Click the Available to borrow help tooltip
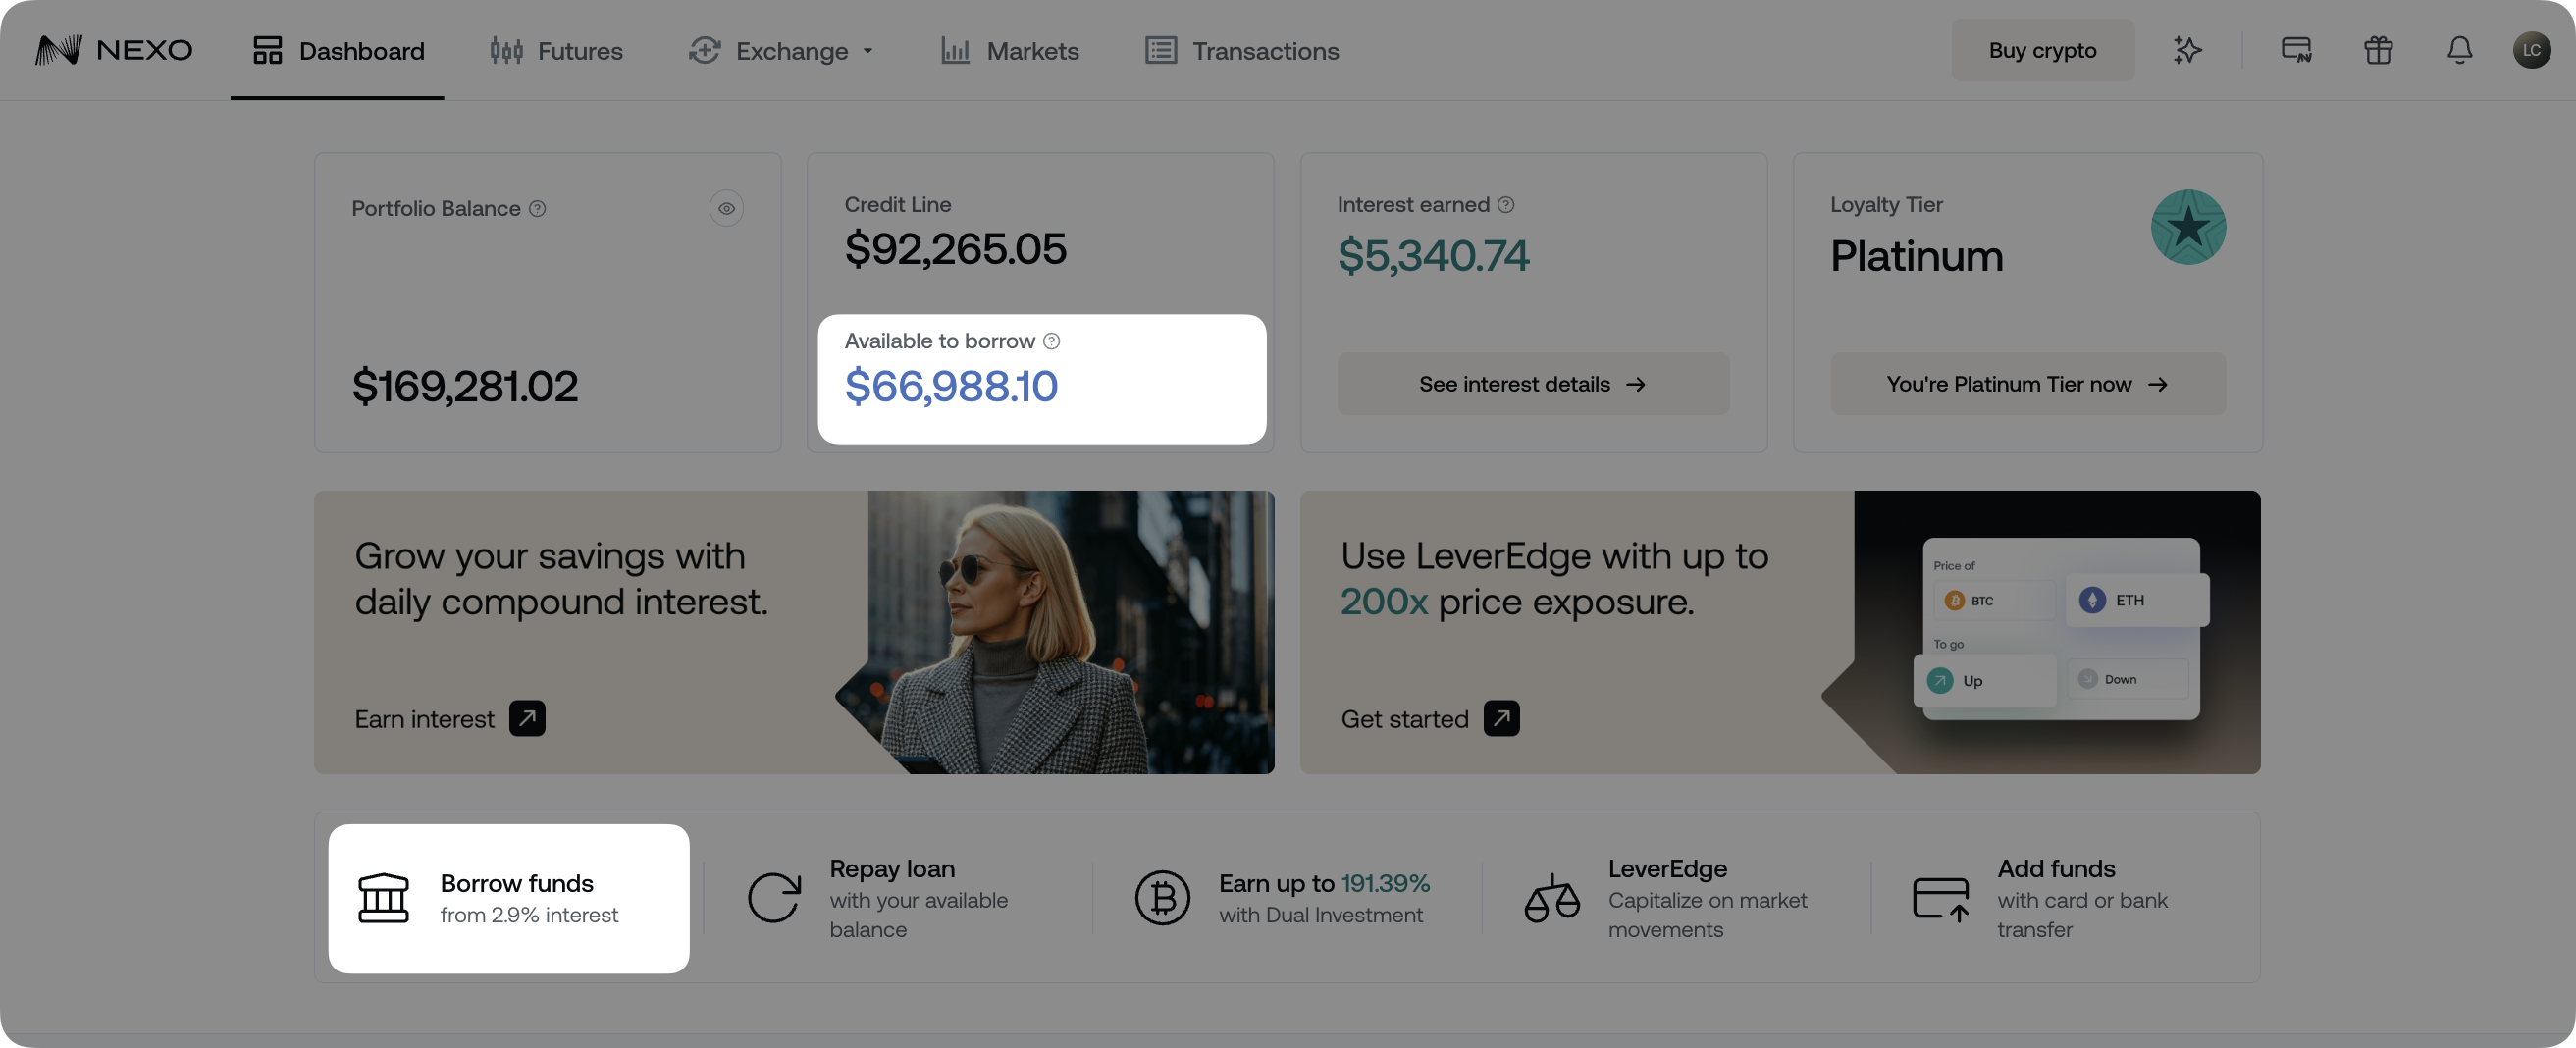Image resolution: width=2576 pixels, height=1048 pixels. pyautogui.click(x=1051, y=341)
